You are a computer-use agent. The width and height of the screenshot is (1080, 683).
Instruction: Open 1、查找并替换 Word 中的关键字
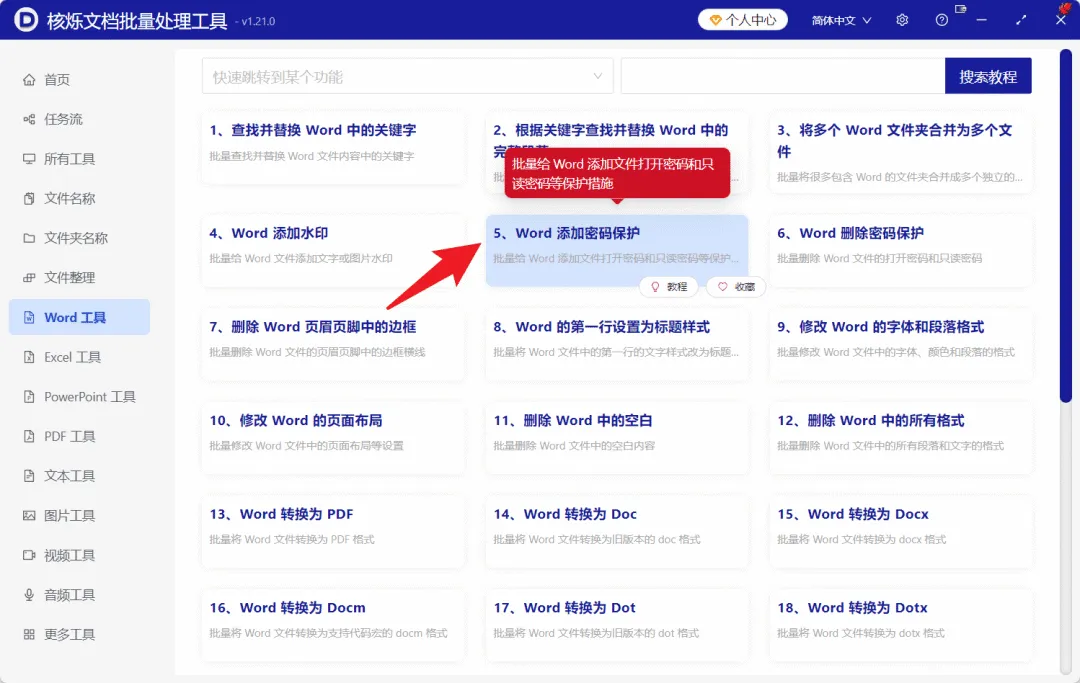click(x=333, y=147)
